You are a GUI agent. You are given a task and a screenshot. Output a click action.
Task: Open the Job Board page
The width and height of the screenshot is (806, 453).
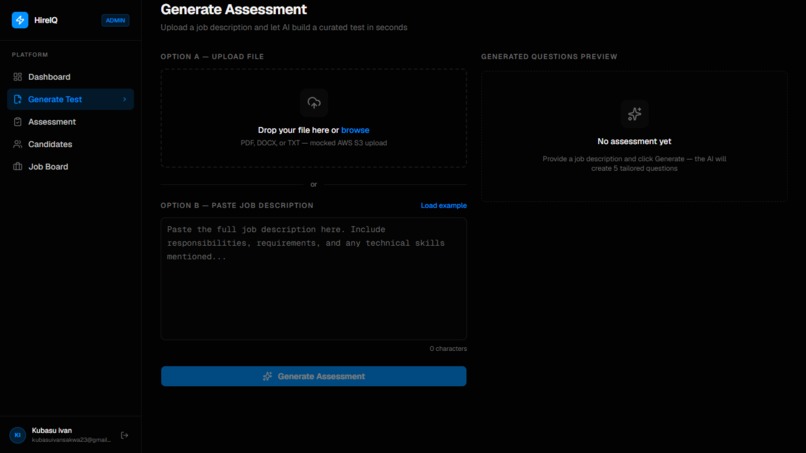(70, 167)
